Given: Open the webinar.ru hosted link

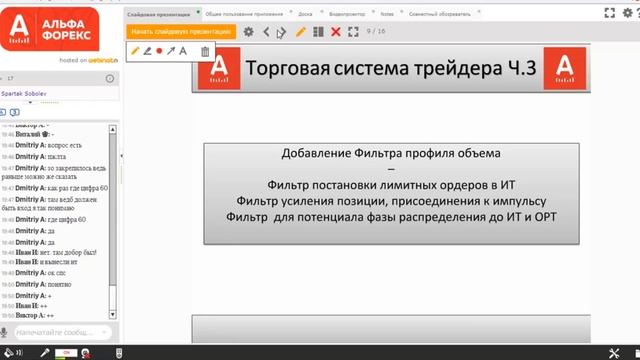Looking at the screenshot, I should pyautogui.click(x=103, y=60).
